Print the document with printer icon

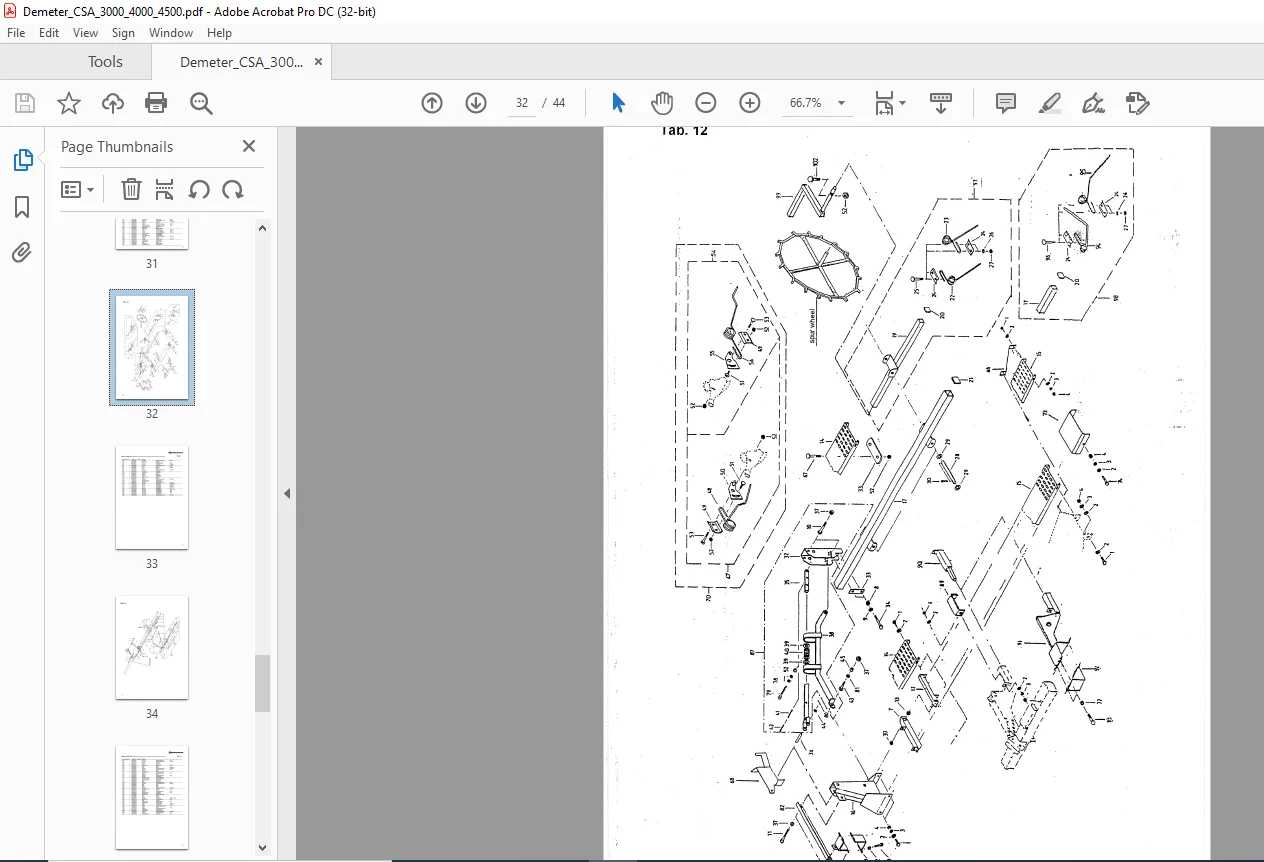156,103
